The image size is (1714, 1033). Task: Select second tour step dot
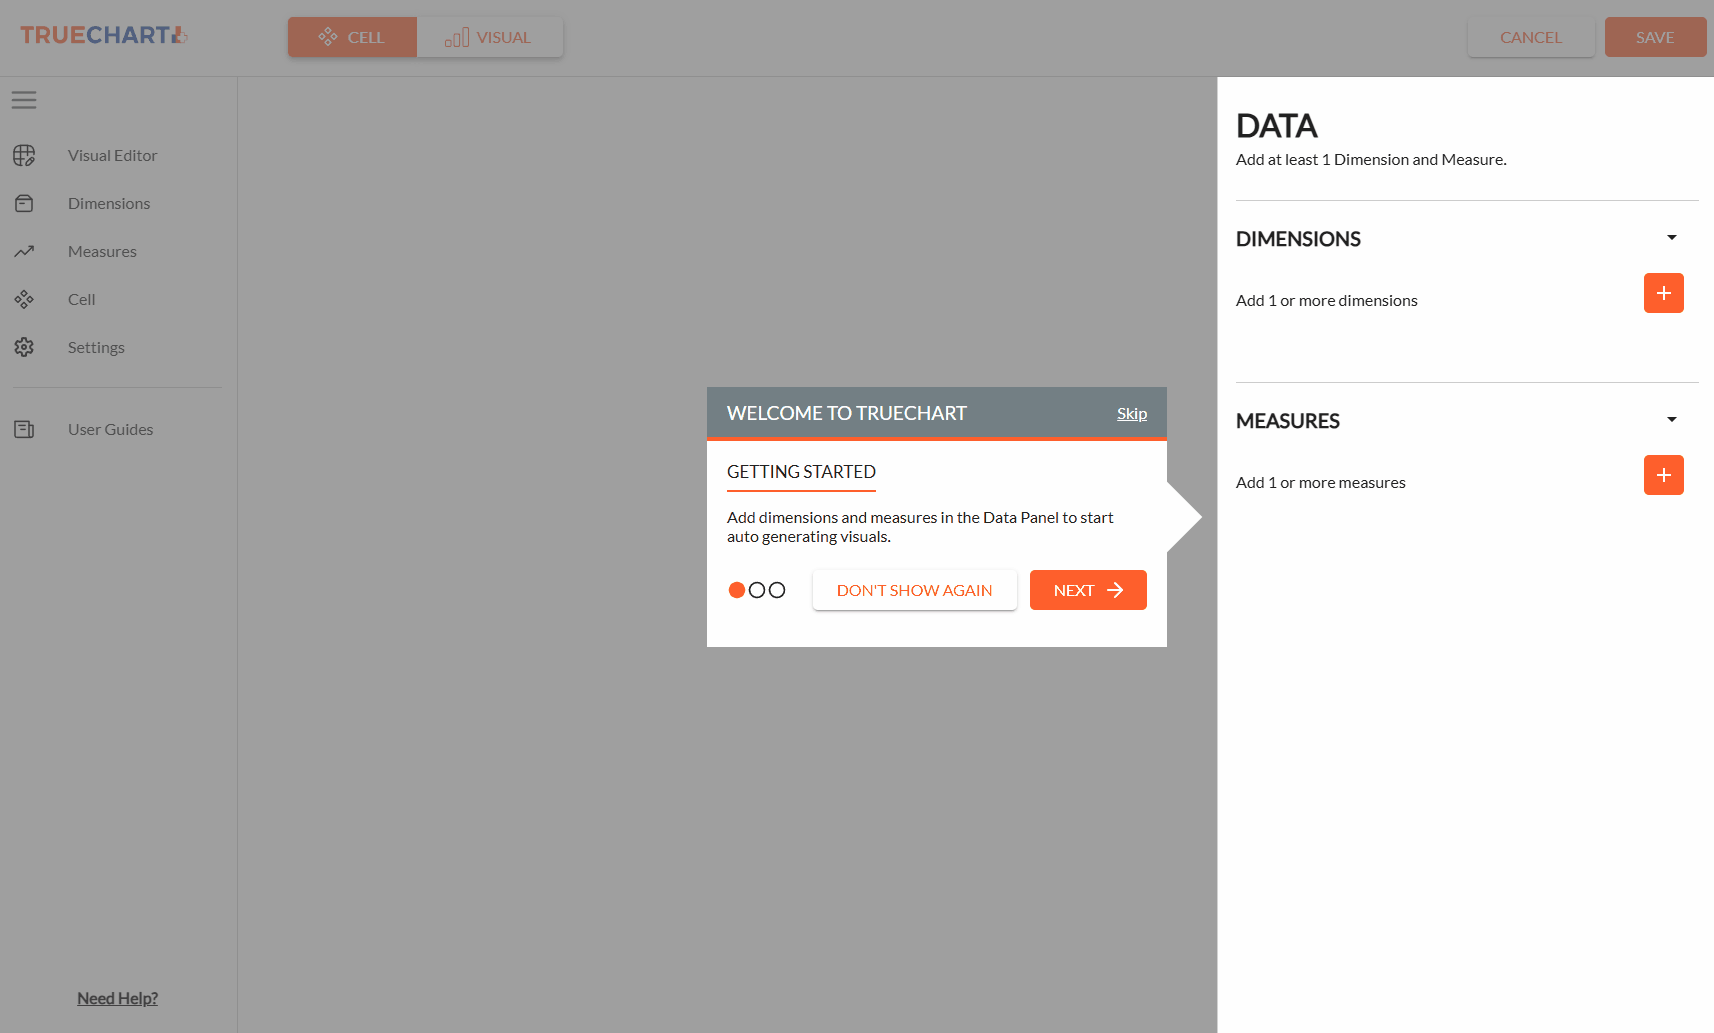pyautogui.click(x=757, y=590)
